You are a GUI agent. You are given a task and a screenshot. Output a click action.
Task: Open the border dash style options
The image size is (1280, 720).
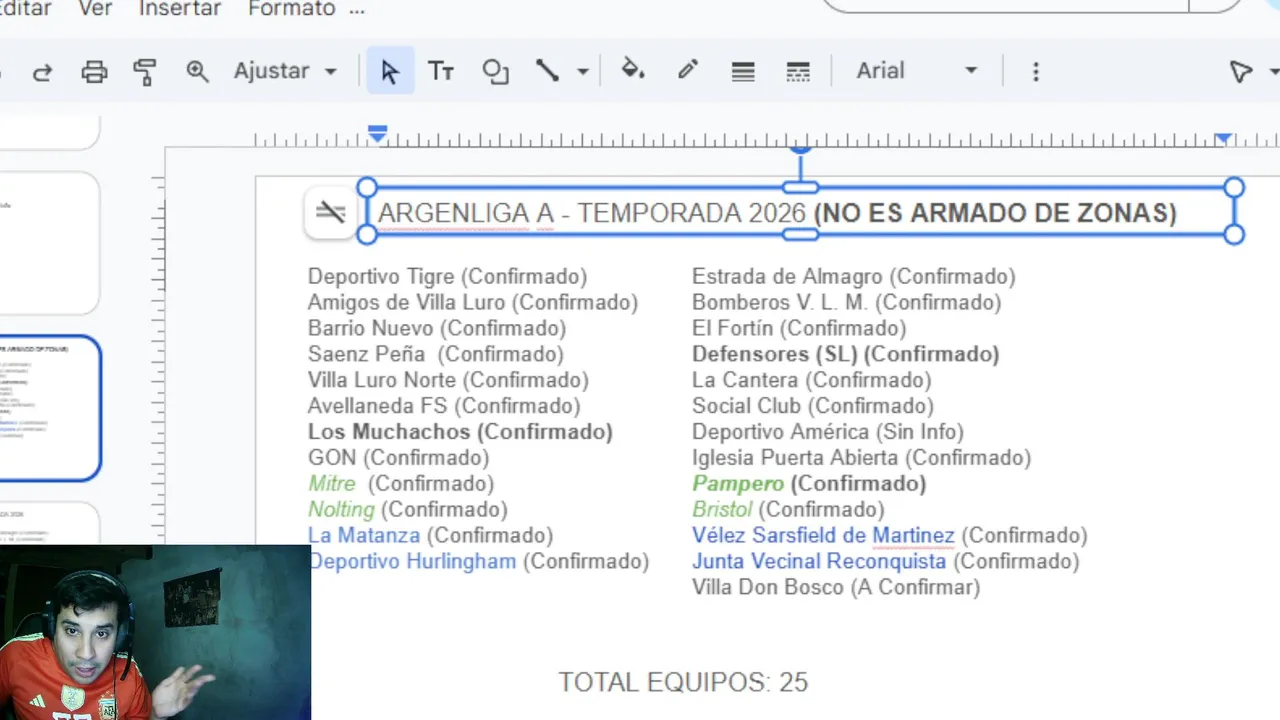tap(798, 71)
